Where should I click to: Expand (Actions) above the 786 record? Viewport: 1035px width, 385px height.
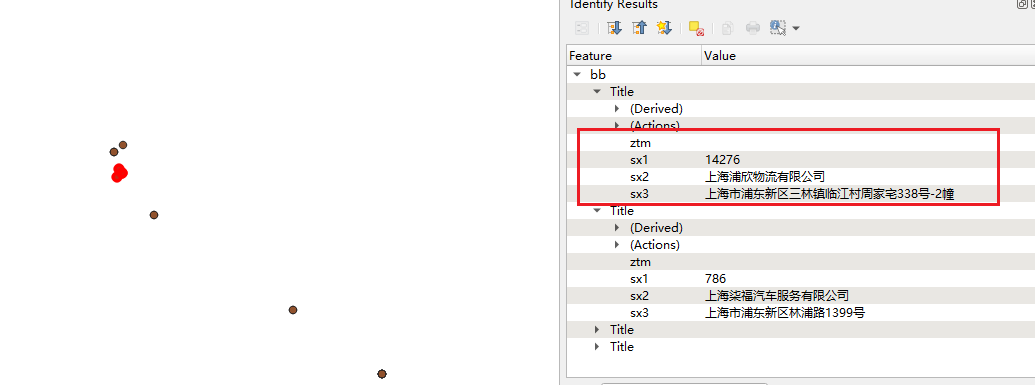tap(617, 244)
